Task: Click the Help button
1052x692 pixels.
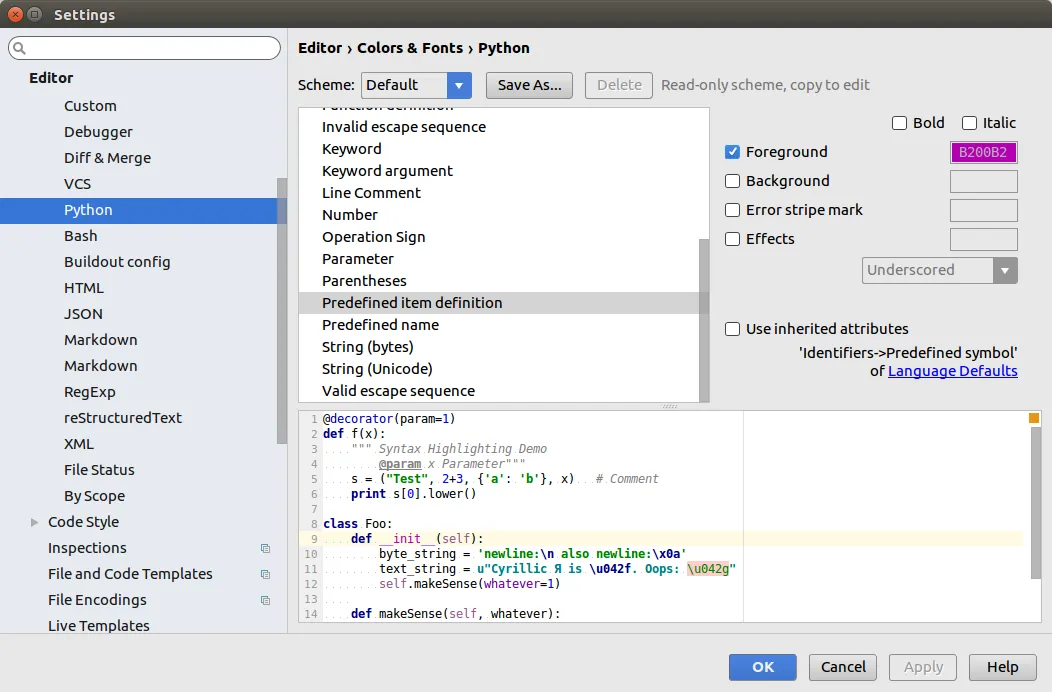Action: click(1002, 667)
